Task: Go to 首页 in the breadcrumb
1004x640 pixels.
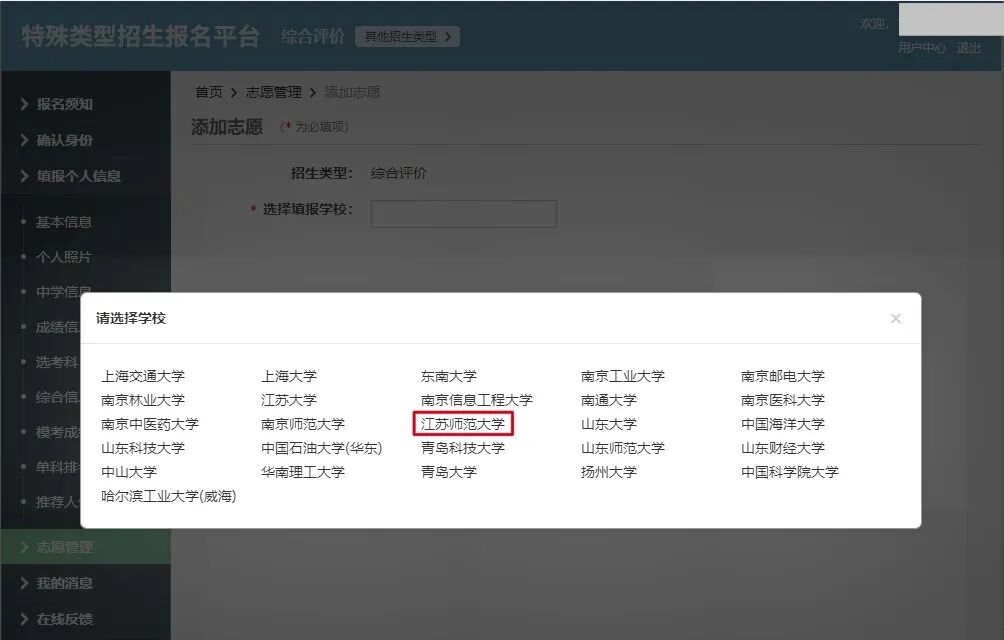Action: 209,92
